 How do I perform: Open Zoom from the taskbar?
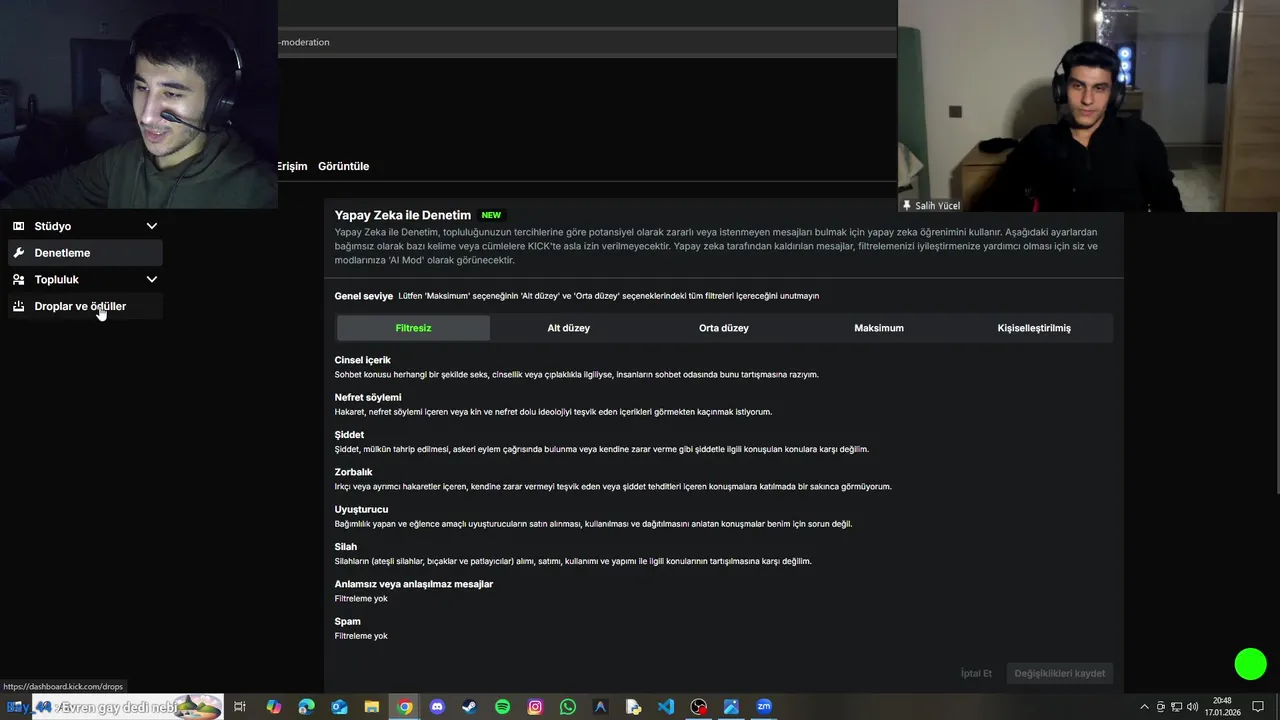(x=764, y=707)
